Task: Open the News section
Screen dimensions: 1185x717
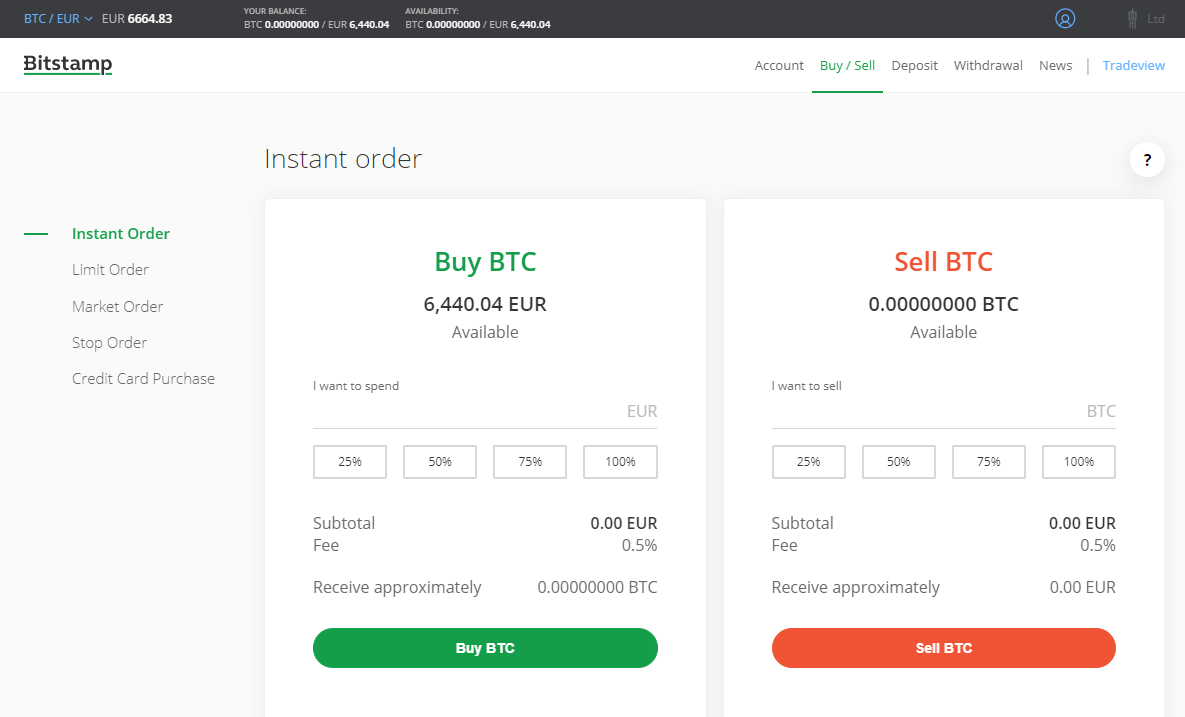Action: [1055, 65]
